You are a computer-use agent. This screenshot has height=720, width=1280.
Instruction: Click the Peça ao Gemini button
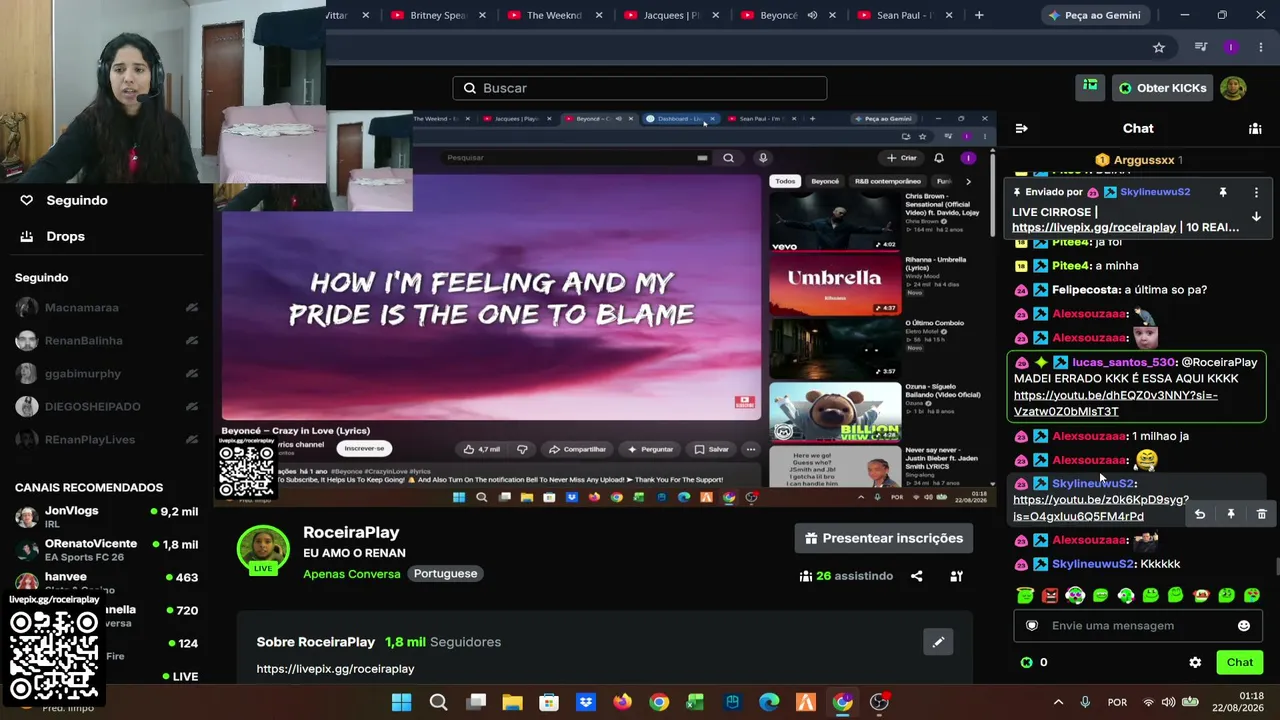pyautogui.click(x=1097, y=15)
